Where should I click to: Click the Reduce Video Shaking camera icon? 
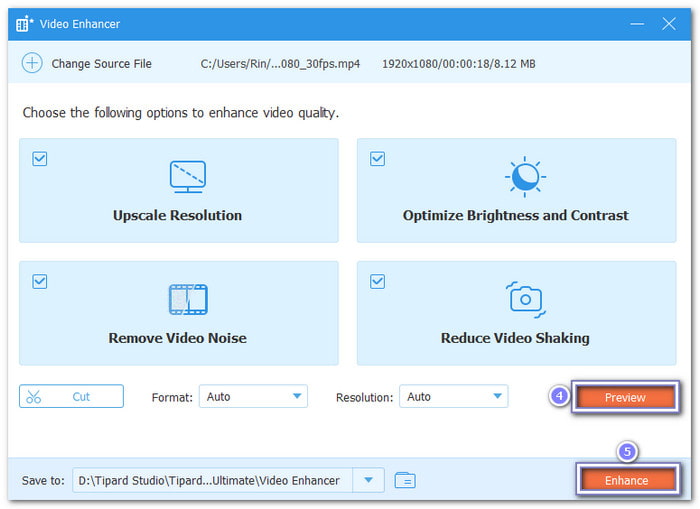pos(525,300)
